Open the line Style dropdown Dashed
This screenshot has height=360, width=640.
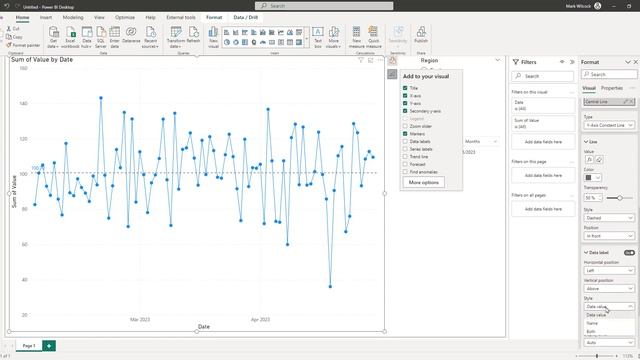click(609, 218)
